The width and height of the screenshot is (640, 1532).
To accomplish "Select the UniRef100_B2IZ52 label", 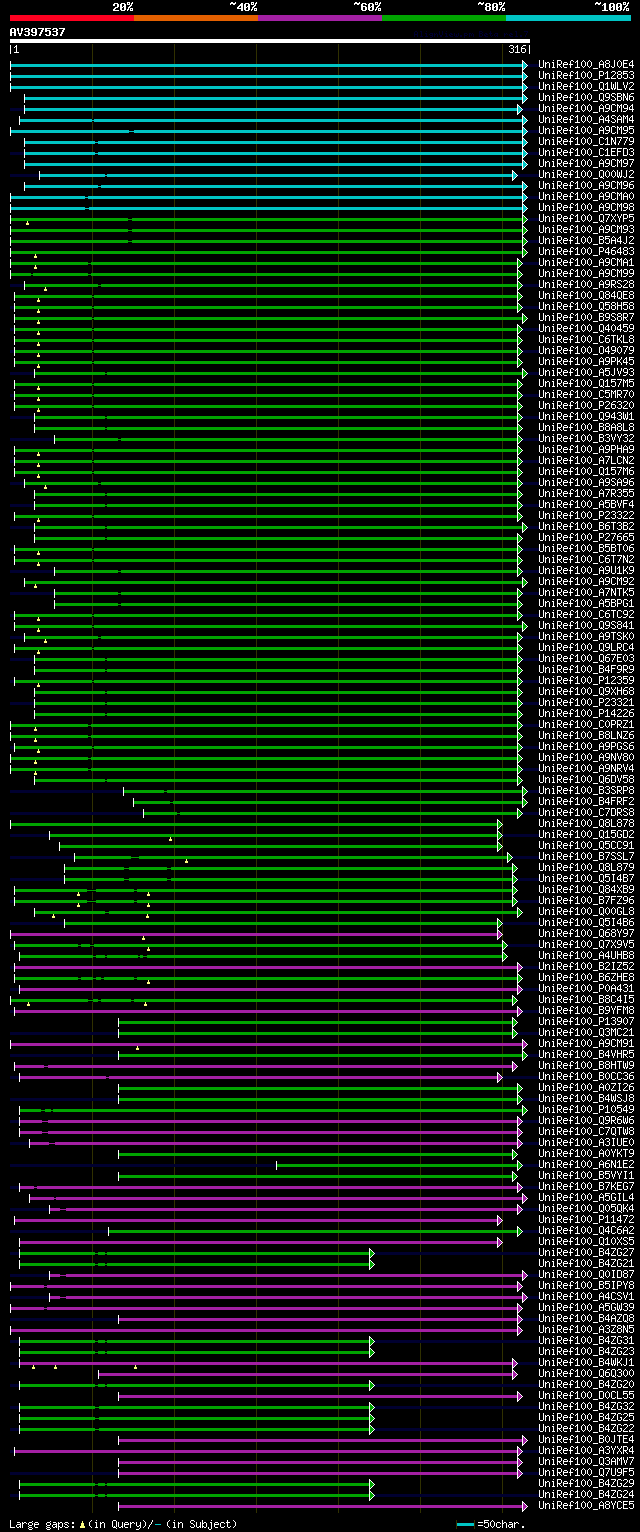I will pos(586,966).
